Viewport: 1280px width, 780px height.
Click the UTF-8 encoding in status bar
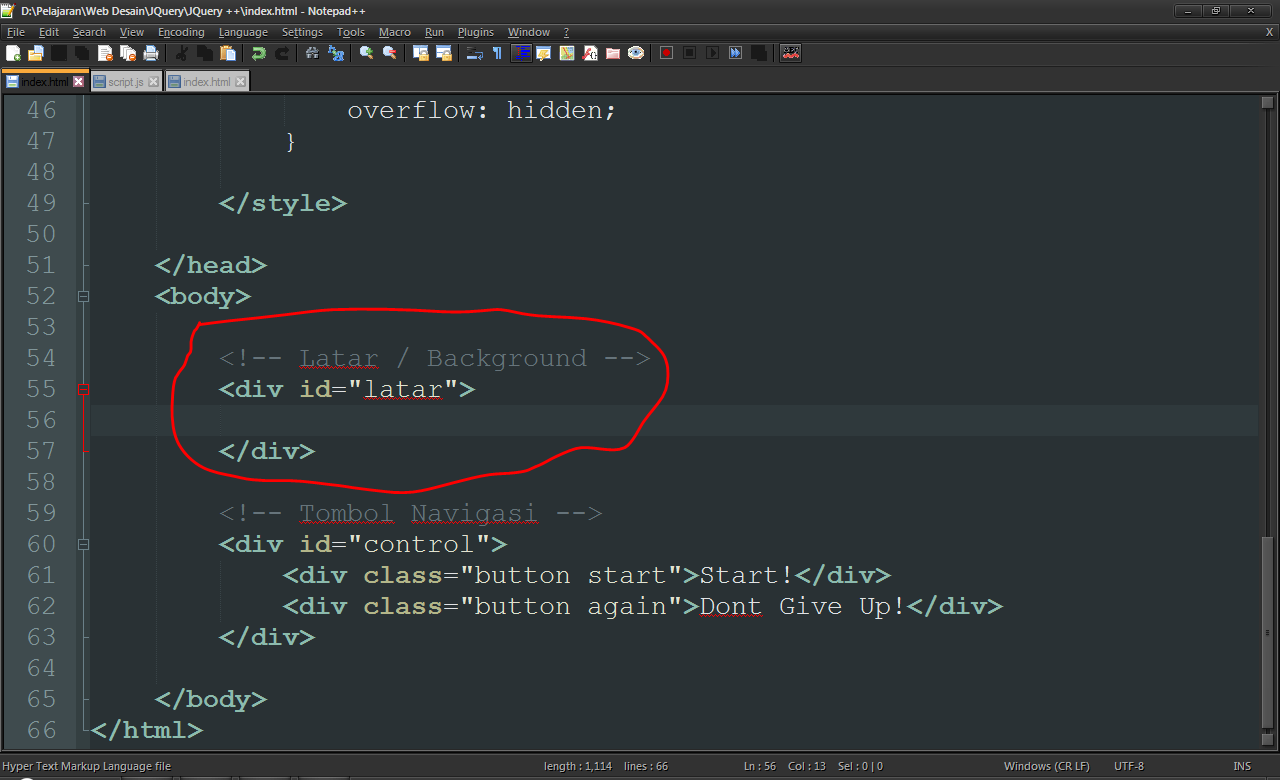coord(1128,766)
